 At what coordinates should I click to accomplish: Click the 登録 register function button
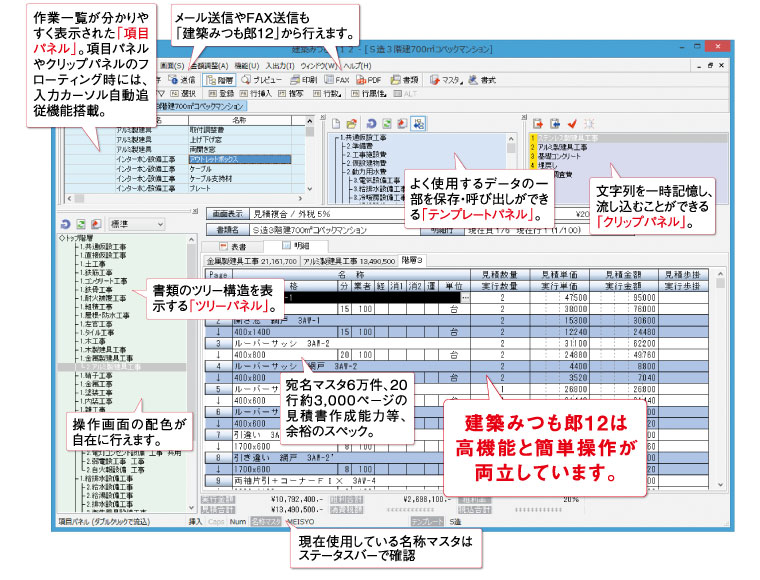click(221, 94)
